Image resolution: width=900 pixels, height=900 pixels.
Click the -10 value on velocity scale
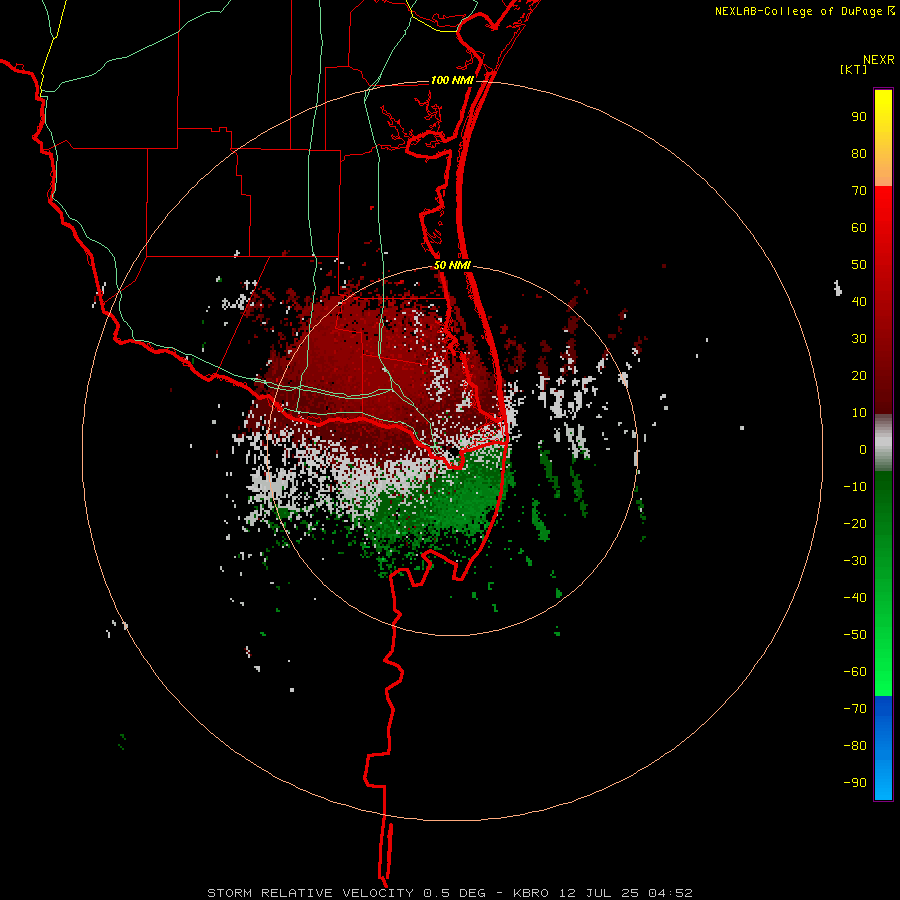[855, 487]
